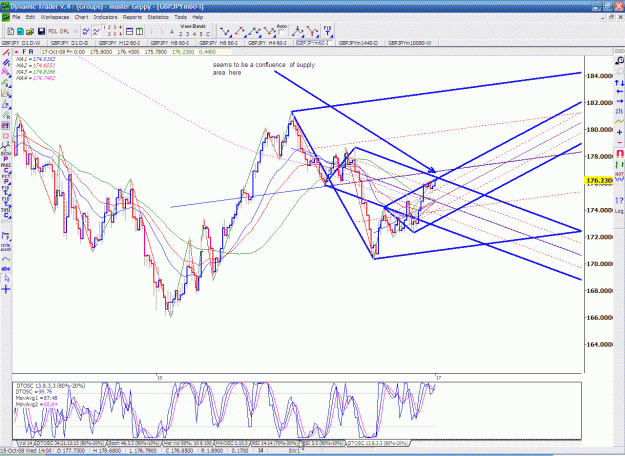The width and height of the screenshot is (625, 456).
Task: Click the blue R letter on chart header
Action: coord(31,52)
